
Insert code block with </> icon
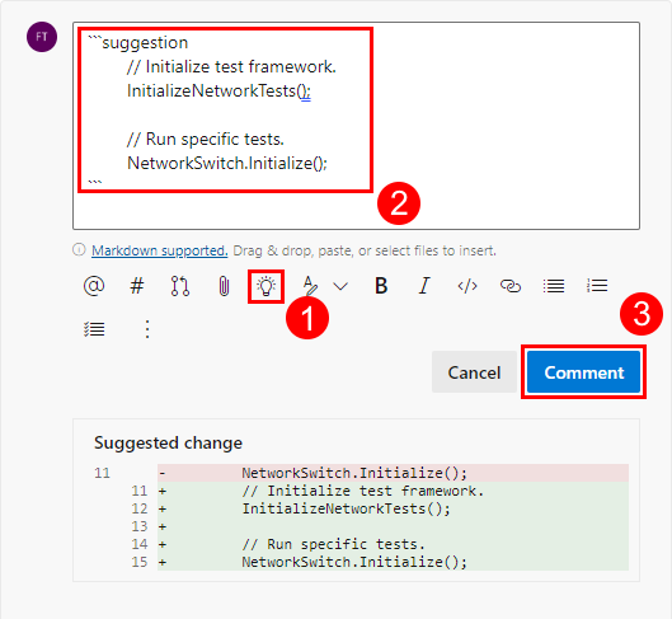point(468,286)
